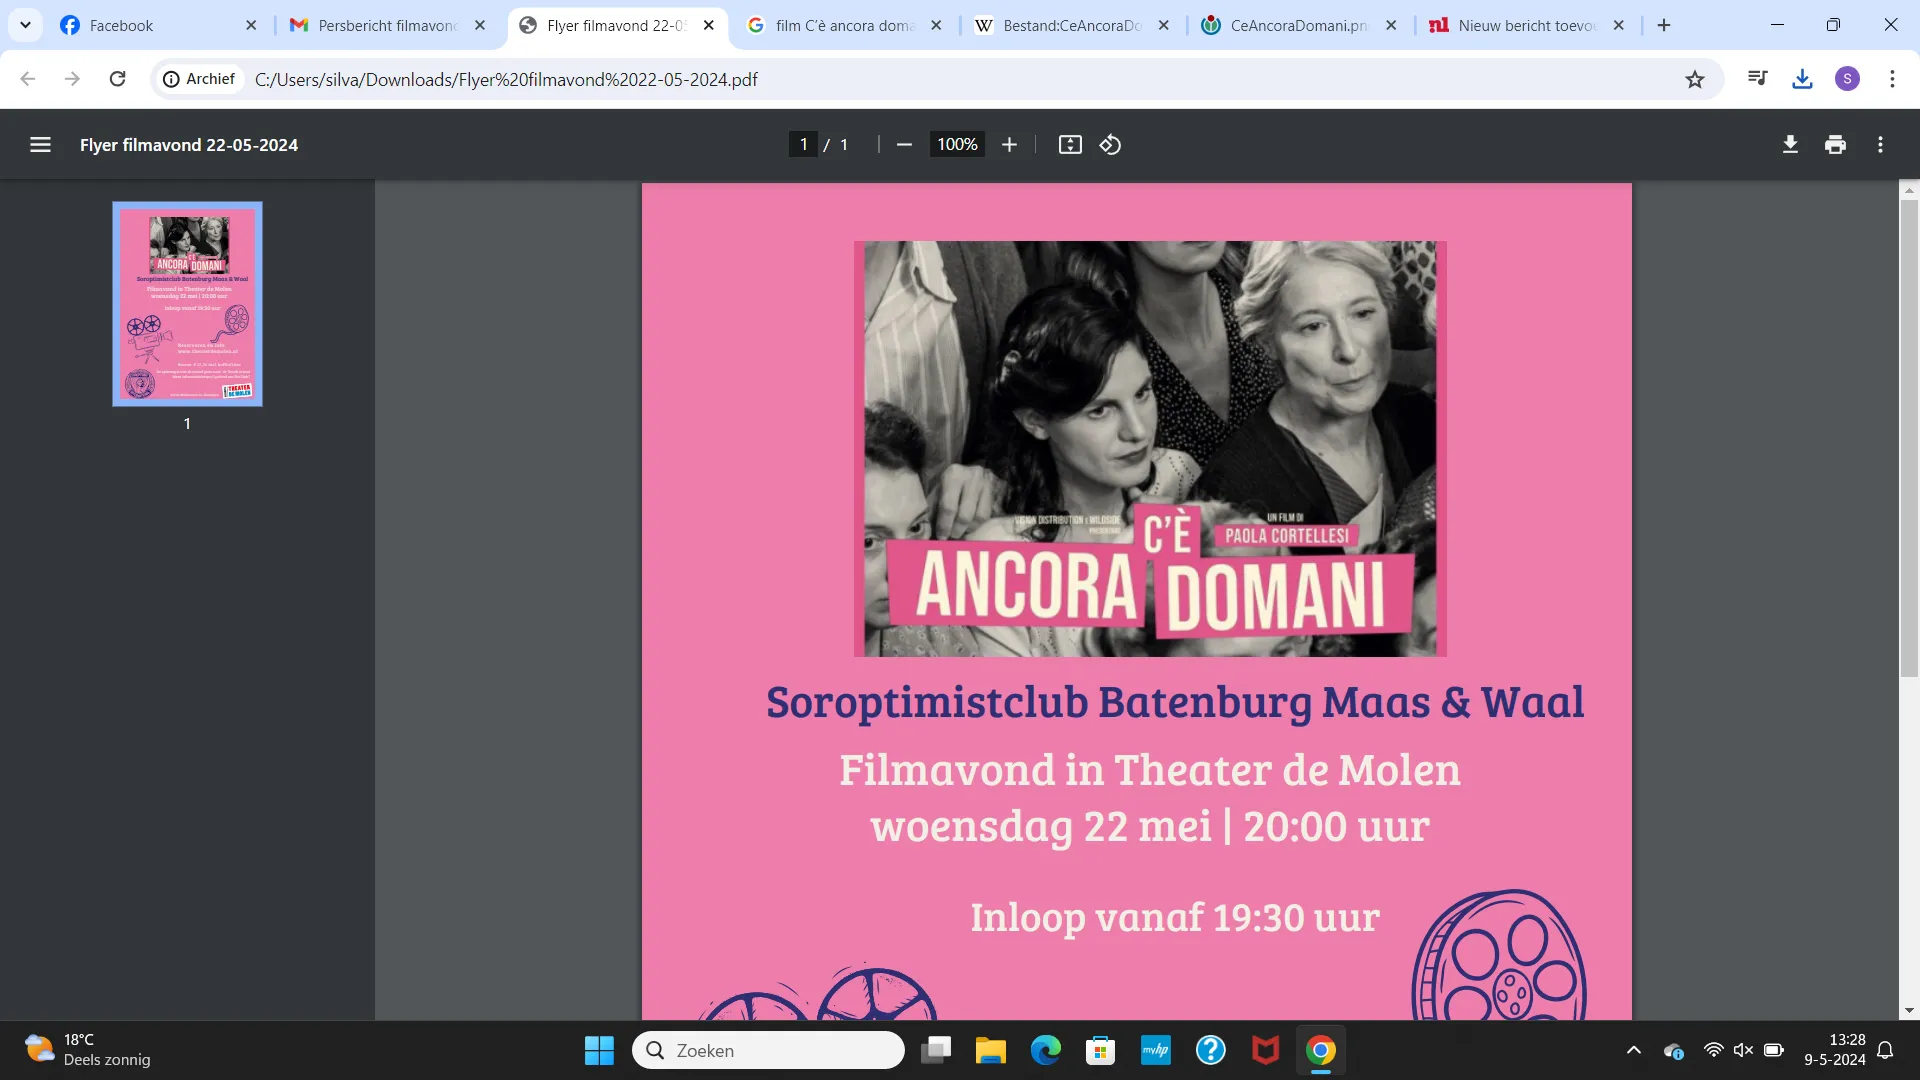Image resolution: width=1920 pixels, height=1080 pixels.
Task: Open the help question mark app
Action: click(x=1211, y=1050)
